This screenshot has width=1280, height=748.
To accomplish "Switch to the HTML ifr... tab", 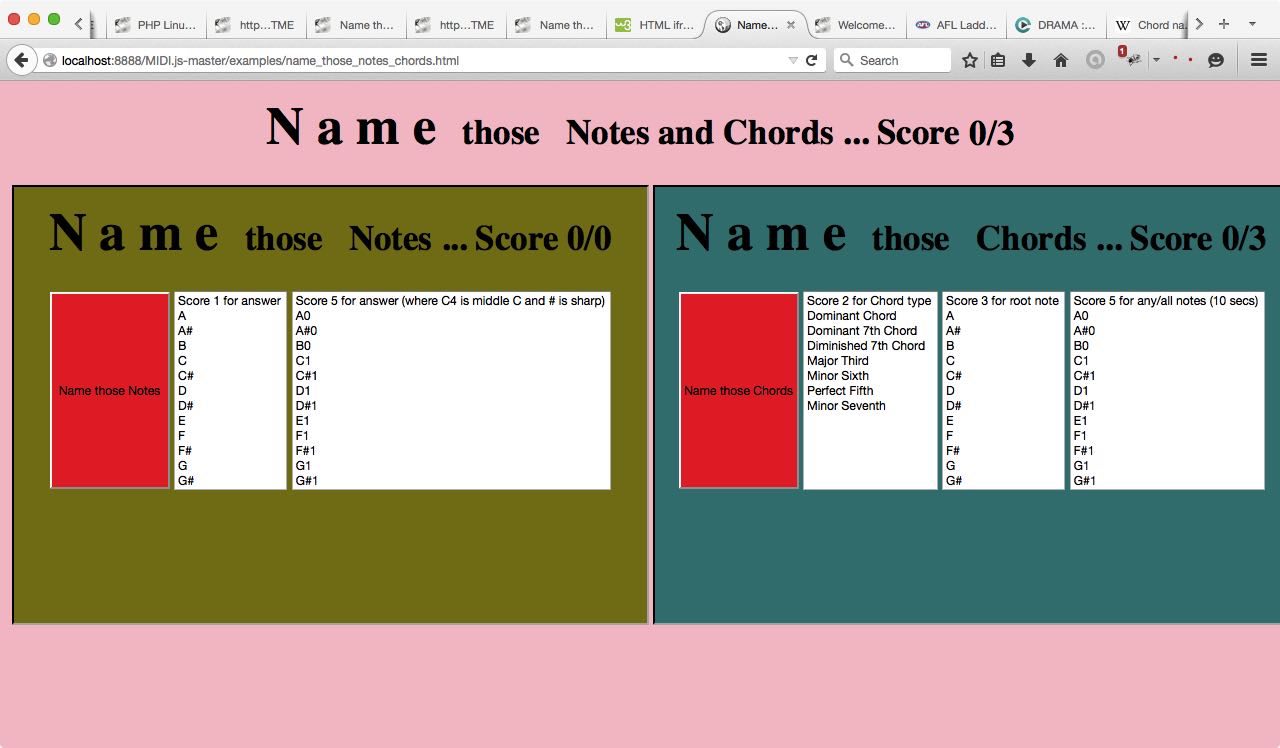I will (656, 25).
